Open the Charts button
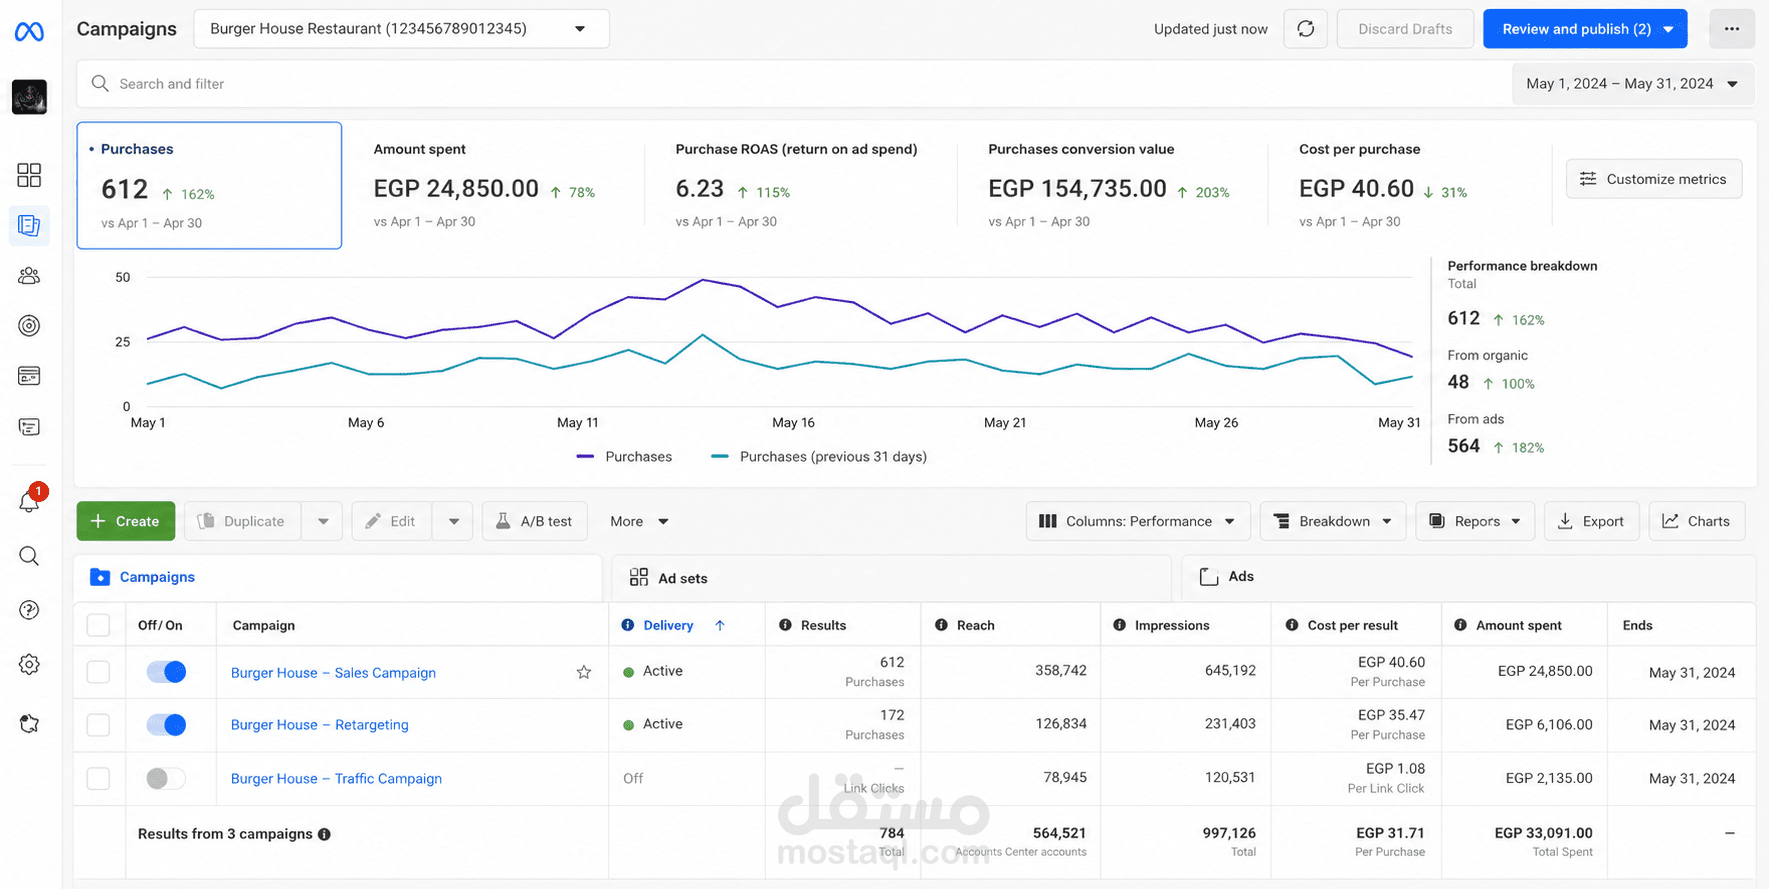 coord(1697,521)
